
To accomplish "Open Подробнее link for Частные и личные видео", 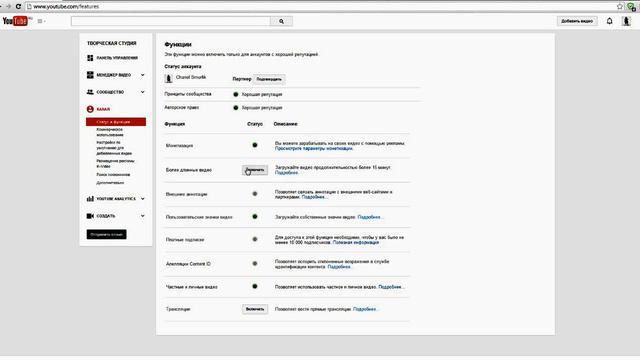I will click(391, 287).
